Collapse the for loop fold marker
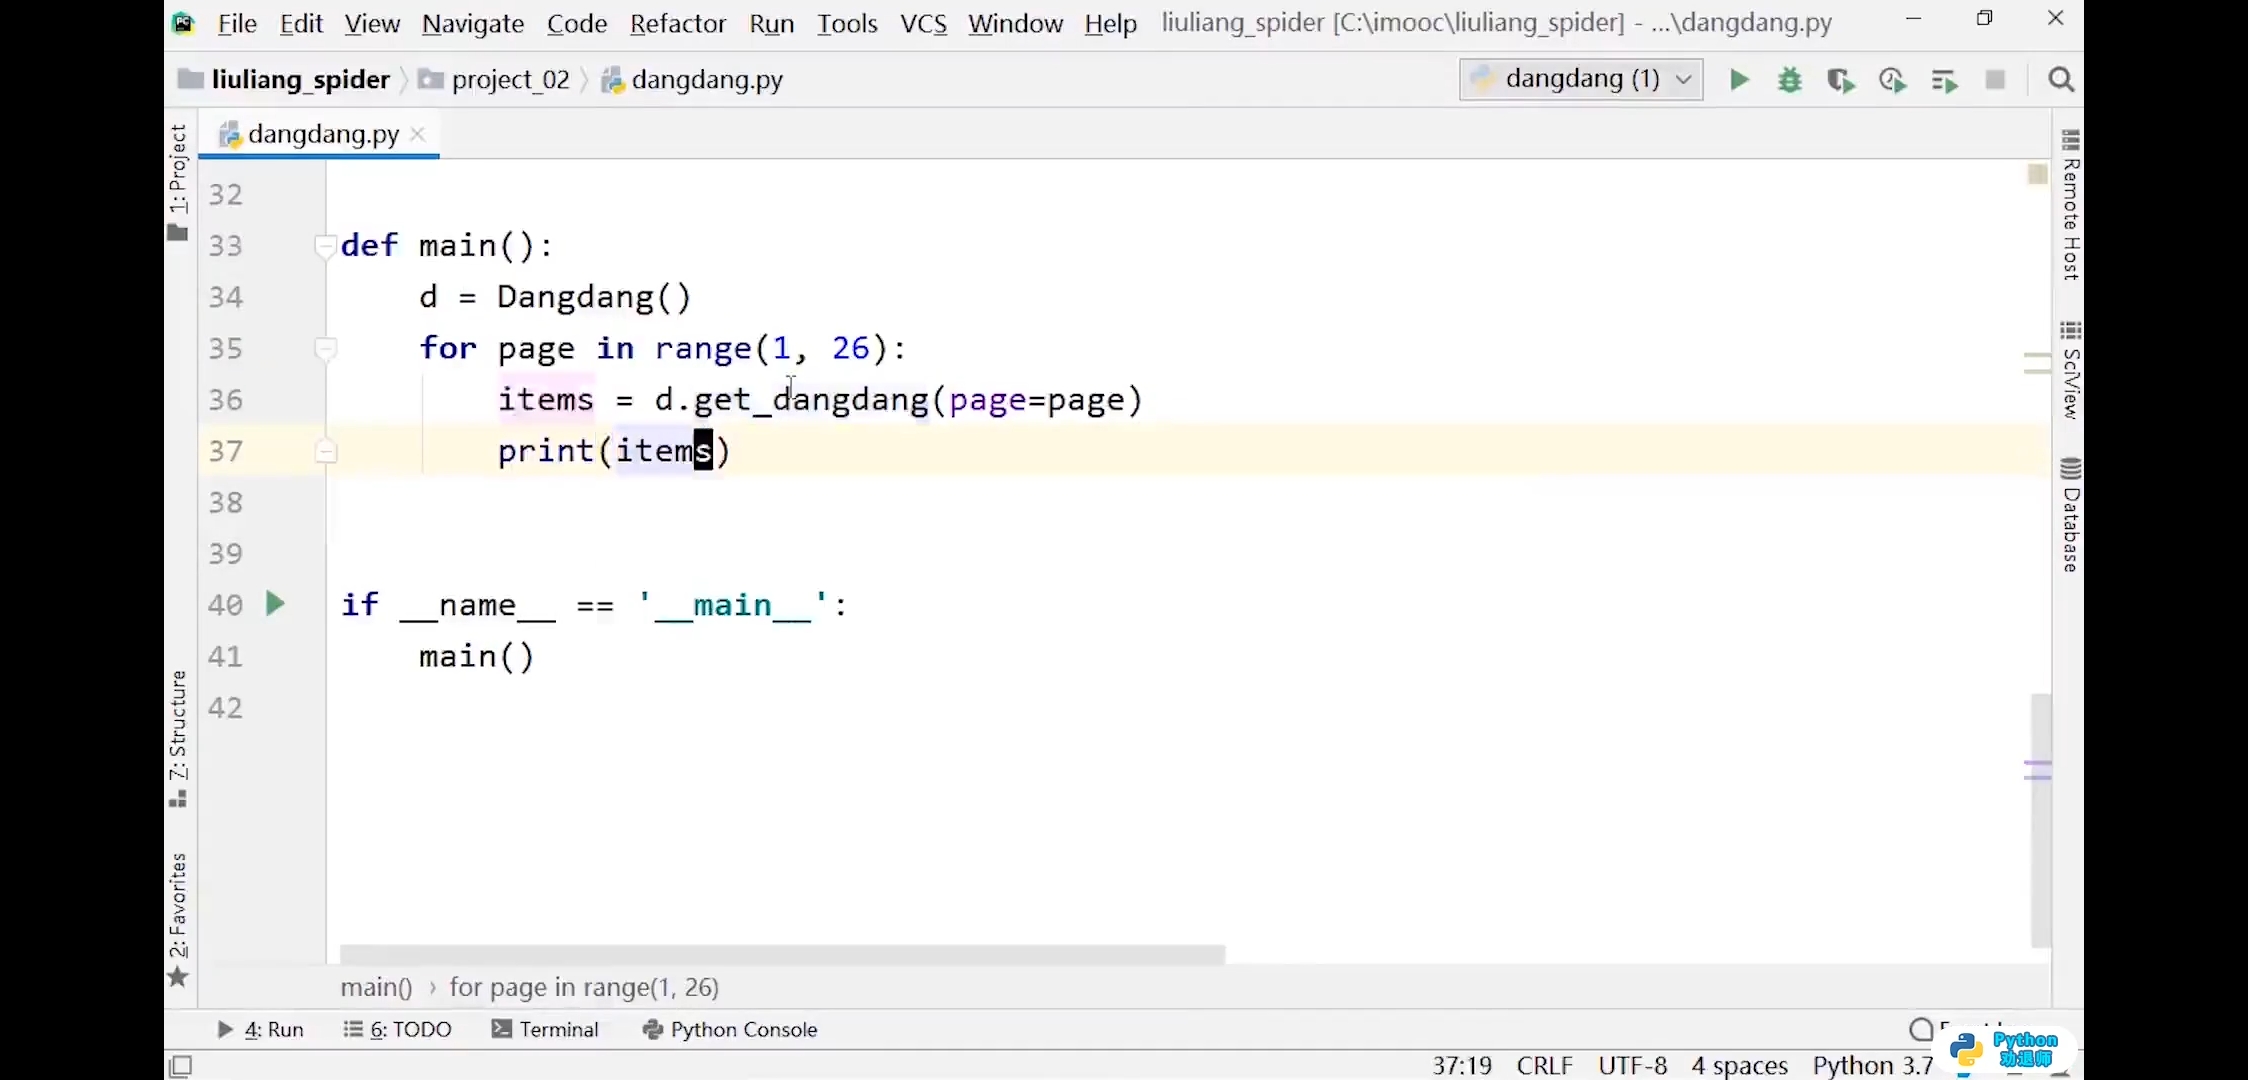2248x1080 pixels. pyautogui.click(x=325, y=348)
